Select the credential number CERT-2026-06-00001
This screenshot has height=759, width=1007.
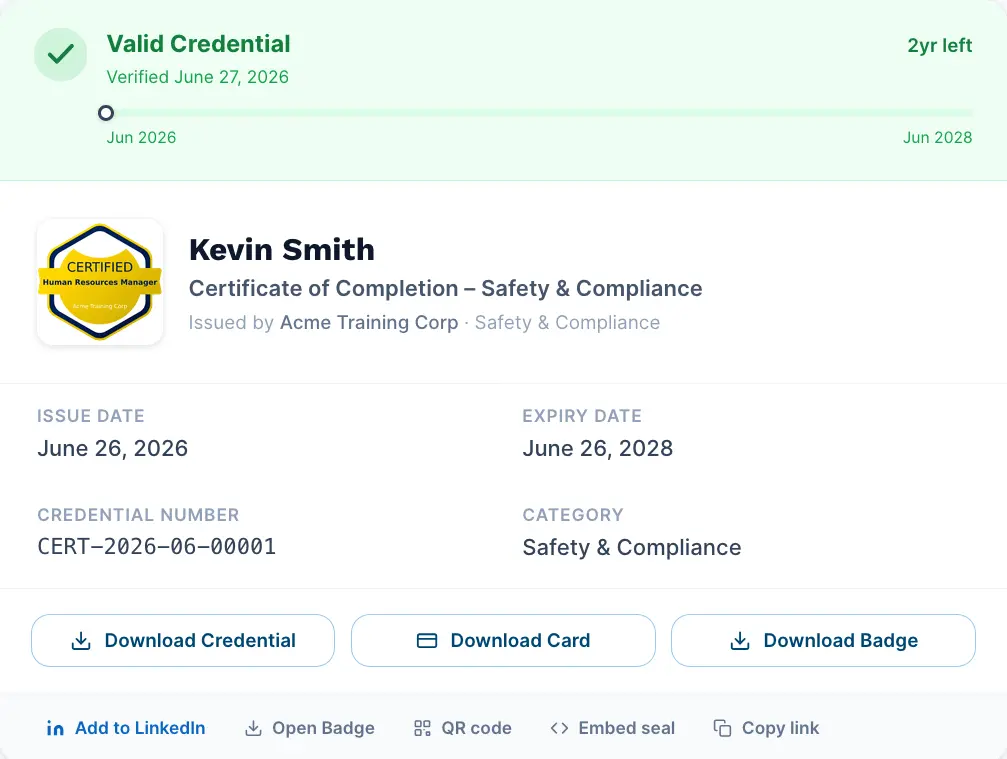click(157, 547)
